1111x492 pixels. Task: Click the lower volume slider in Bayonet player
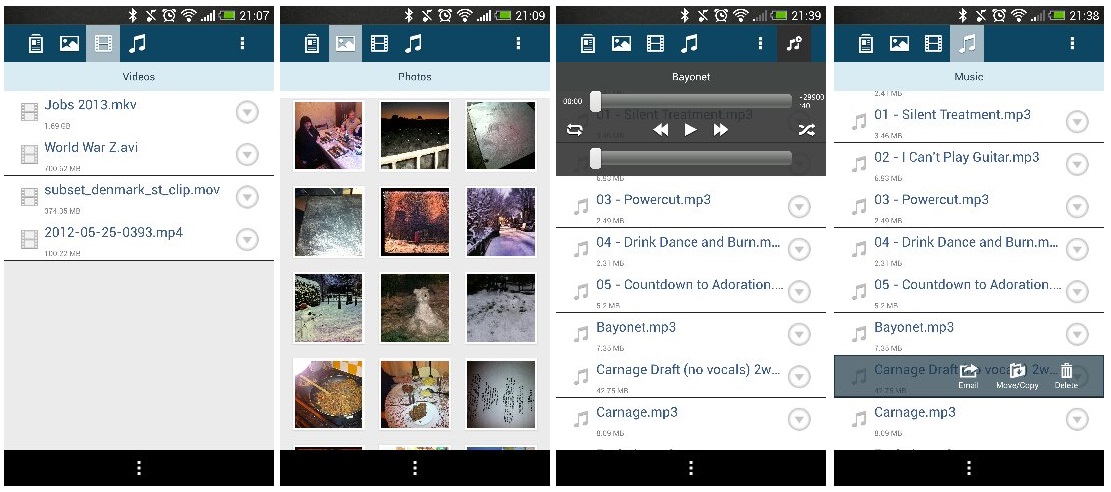tap(691, 158)
